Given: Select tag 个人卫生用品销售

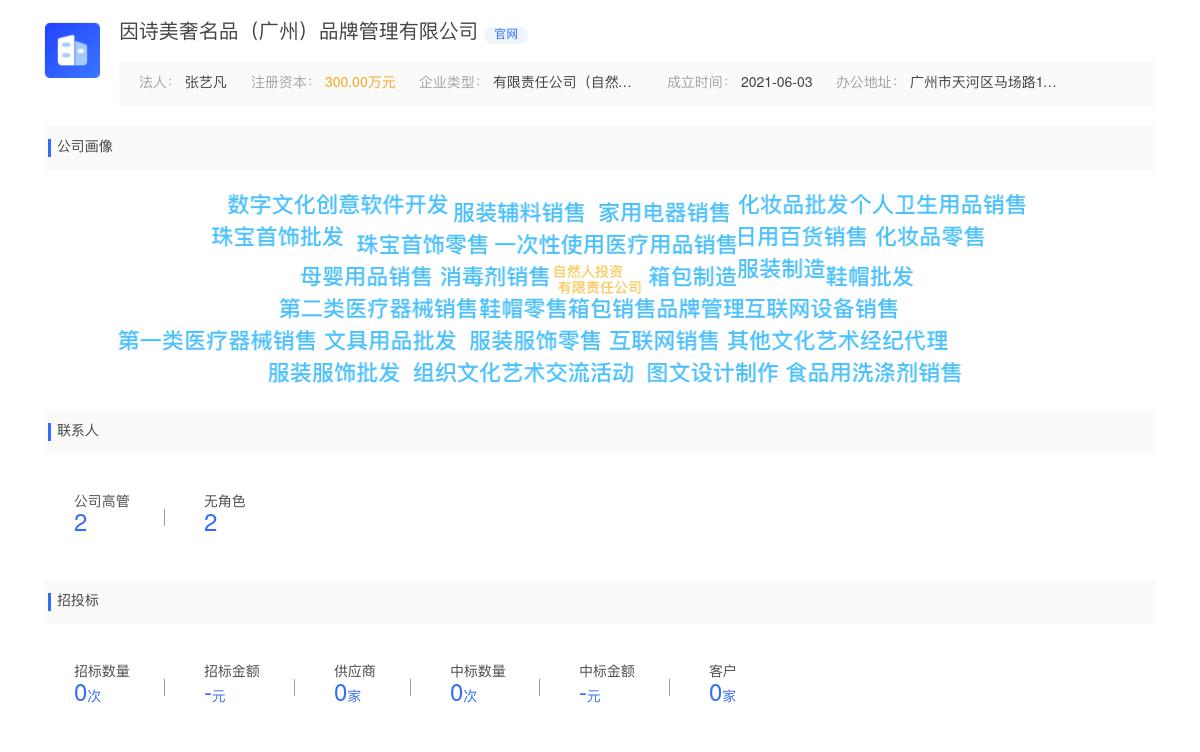Looking at the screenshot, I should pyautogui.click(x=938, y=205).
